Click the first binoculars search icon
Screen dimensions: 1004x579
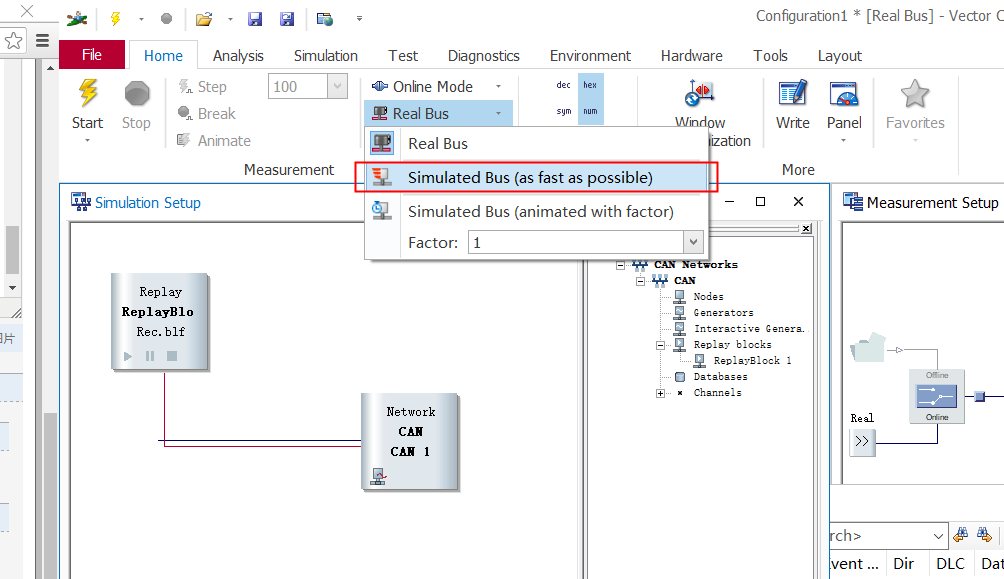960,535
